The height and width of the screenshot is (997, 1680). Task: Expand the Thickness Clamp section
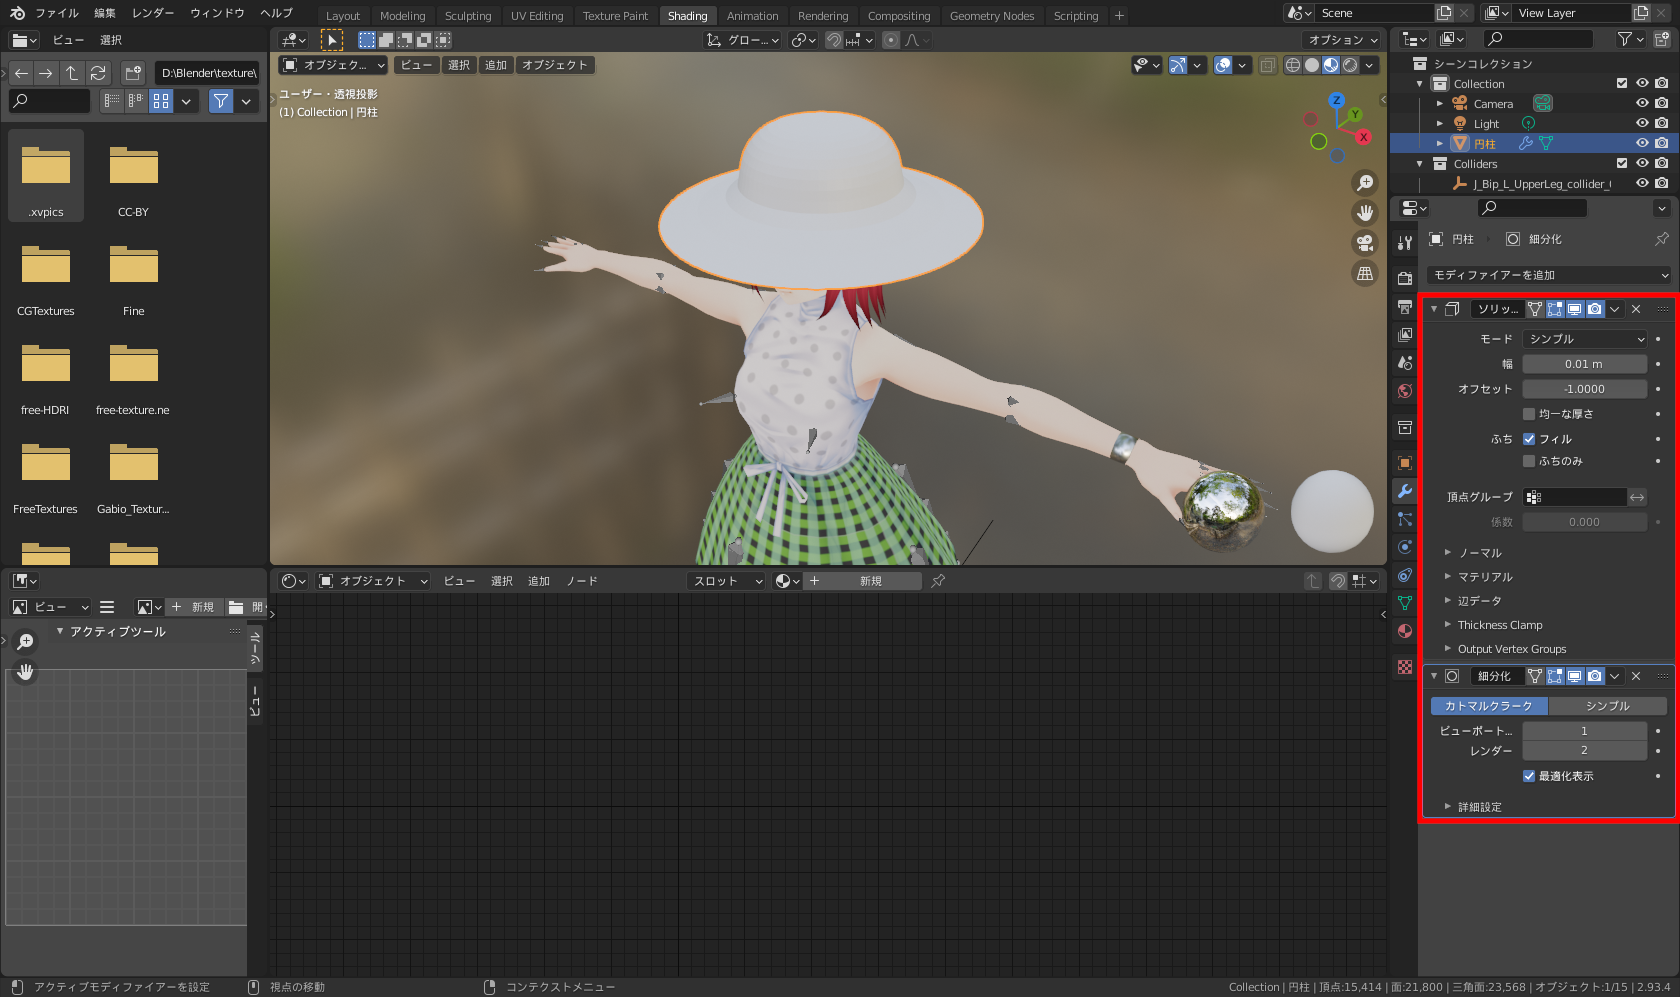[1499, 625]
